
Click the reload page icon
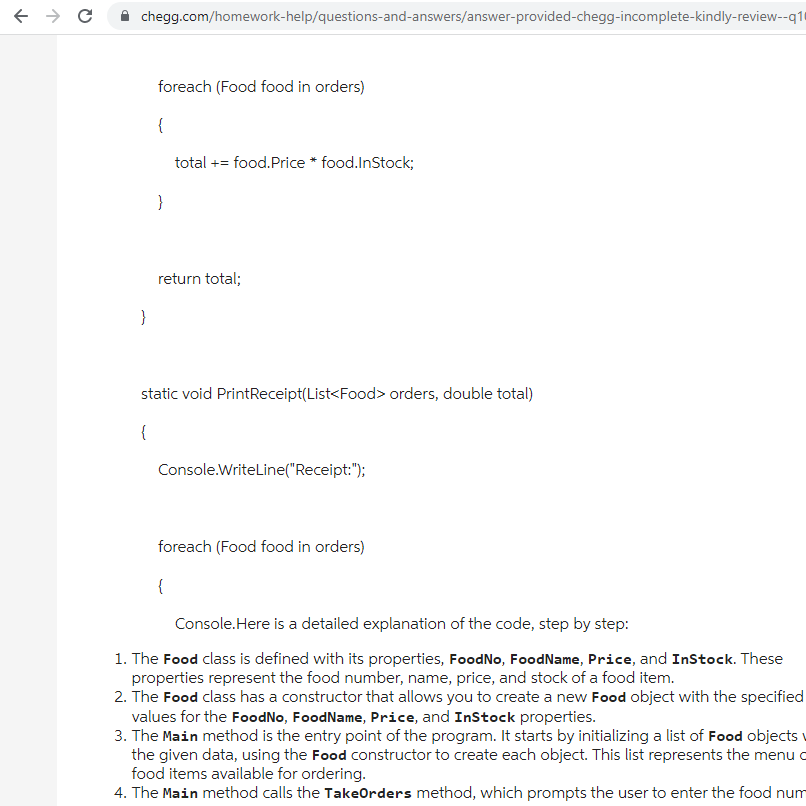85,16
